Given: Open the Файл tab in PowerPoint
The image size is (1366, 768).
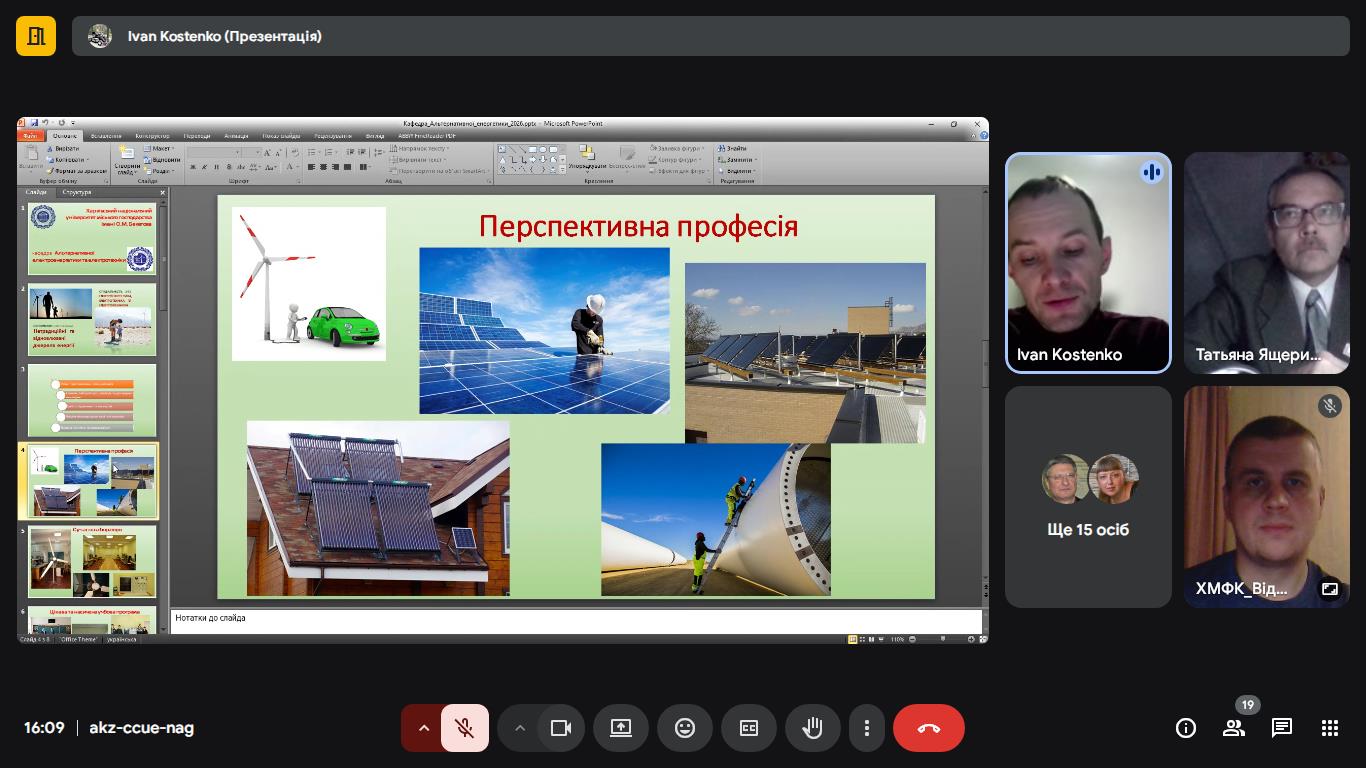Looking at the screenshot, I should point(31,136).
